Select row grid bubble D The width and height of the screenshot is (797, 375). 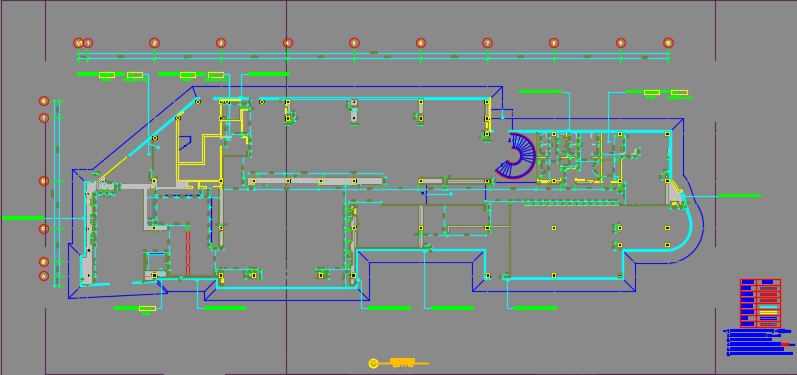pos(44,181)
